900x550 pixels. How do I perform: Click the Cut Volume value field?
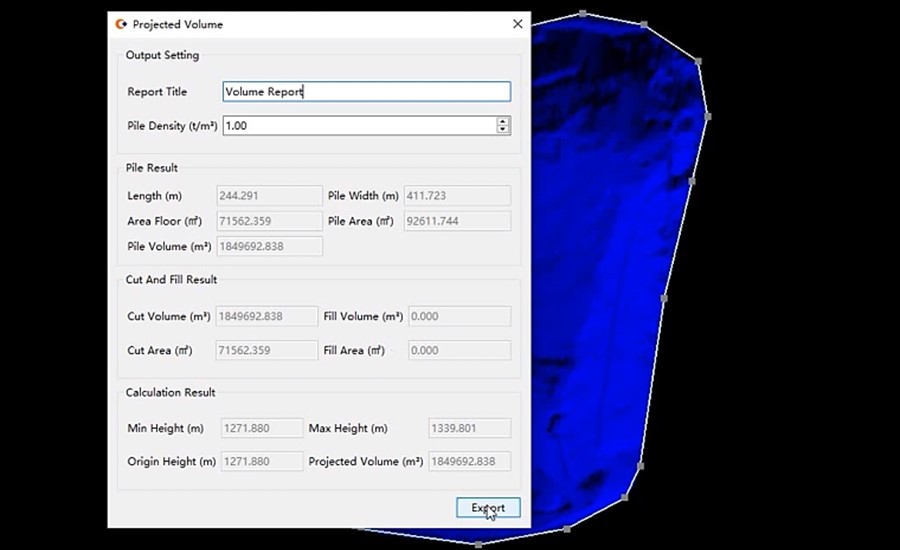click(x=267, y=316)
